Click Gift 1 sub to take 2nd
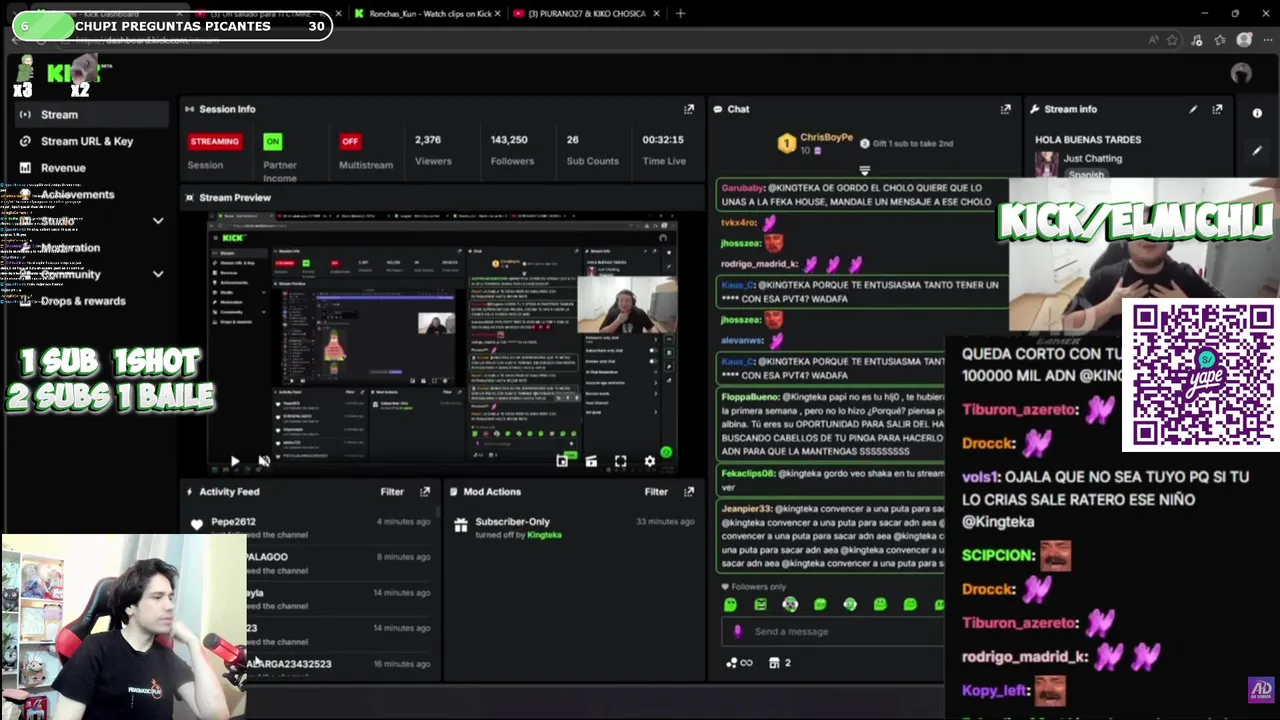 905,144
